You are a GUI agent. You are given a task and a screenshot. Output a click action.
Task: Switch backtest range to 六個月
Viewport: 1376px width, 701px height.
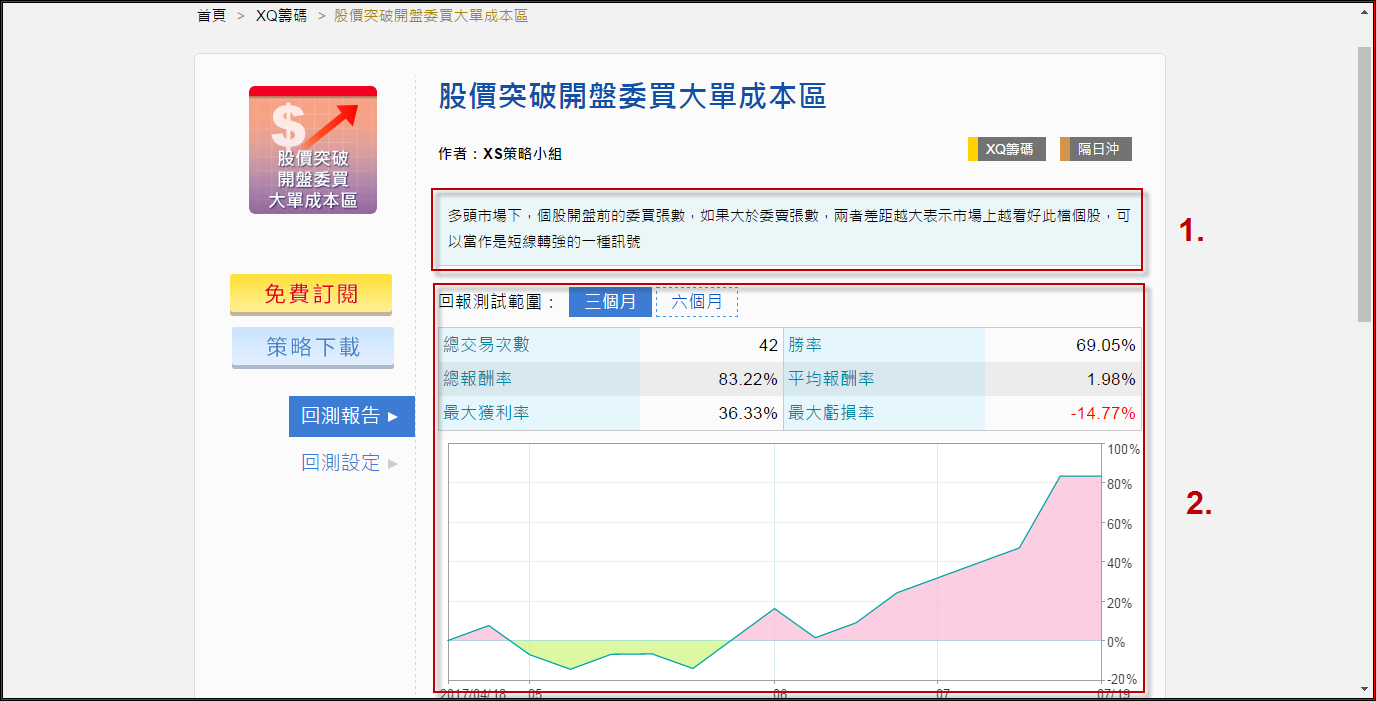tap(696, 302)
